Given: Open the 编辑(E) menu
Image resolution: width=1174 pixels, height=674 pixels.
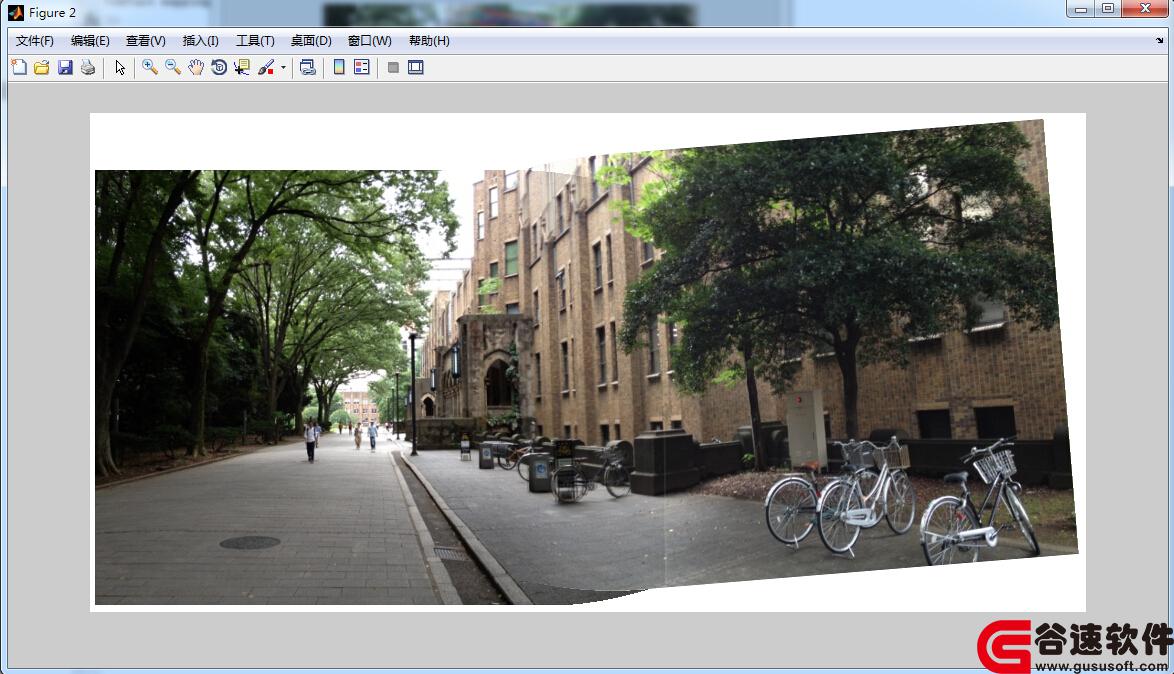Looking at the screenshot, I should pyautogui.click(x=90, y=40).
